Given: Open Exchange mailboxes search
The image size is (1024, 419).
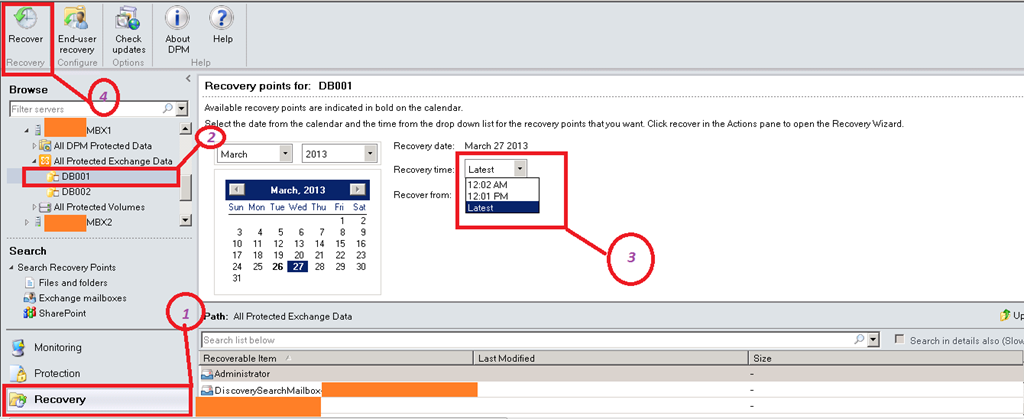Looking at the screenshot, I should (x=83, y=298).
